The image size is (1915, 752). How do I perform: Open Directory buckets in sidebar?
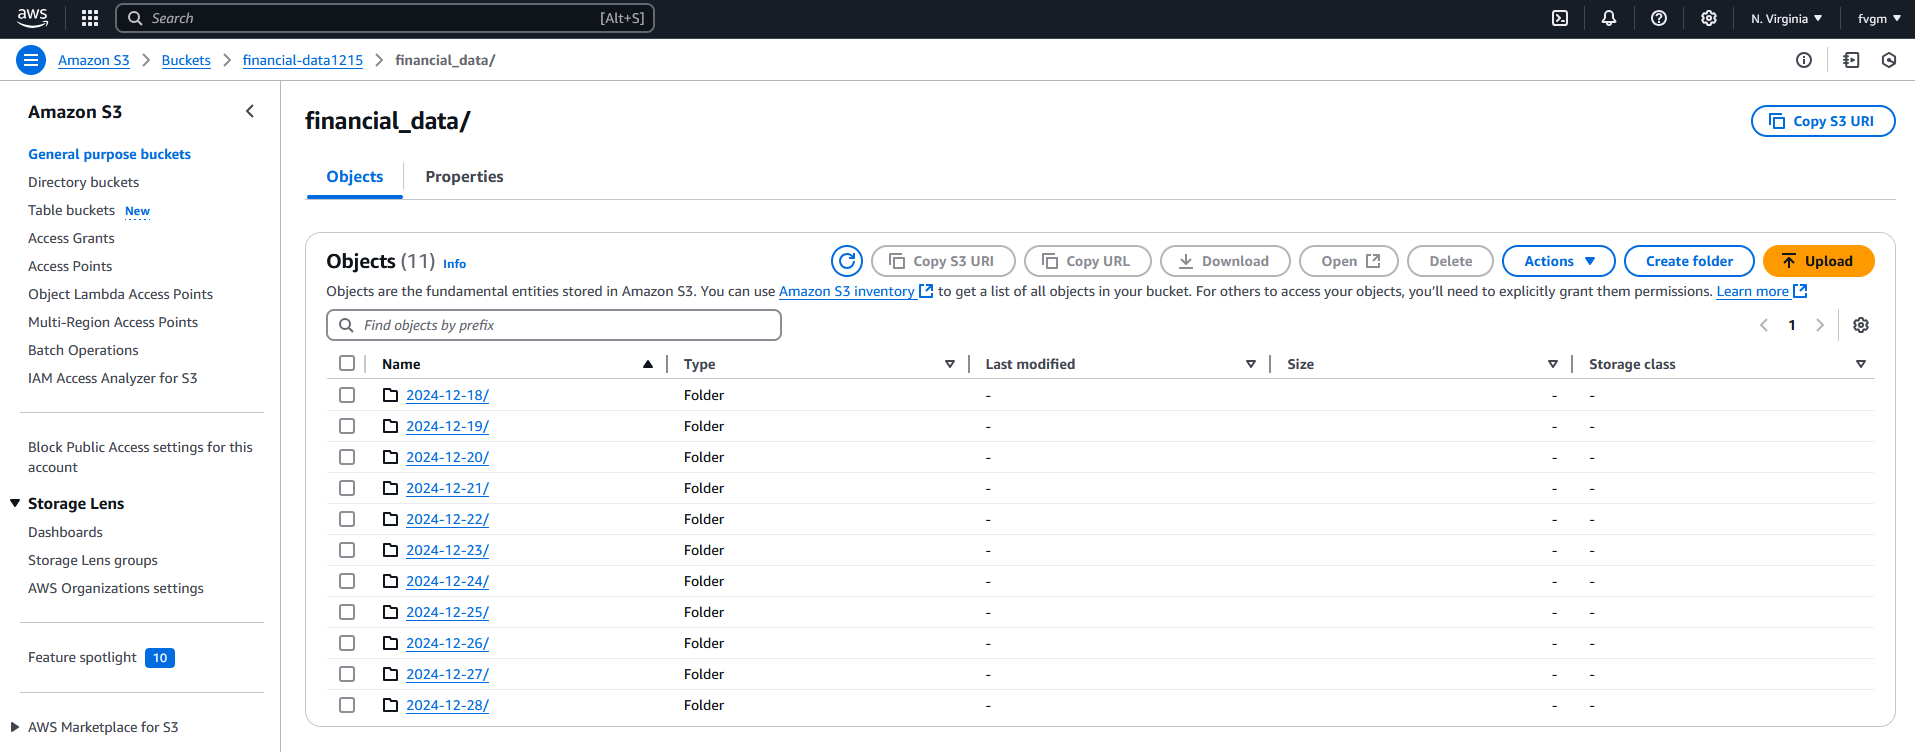coord(83,182)
